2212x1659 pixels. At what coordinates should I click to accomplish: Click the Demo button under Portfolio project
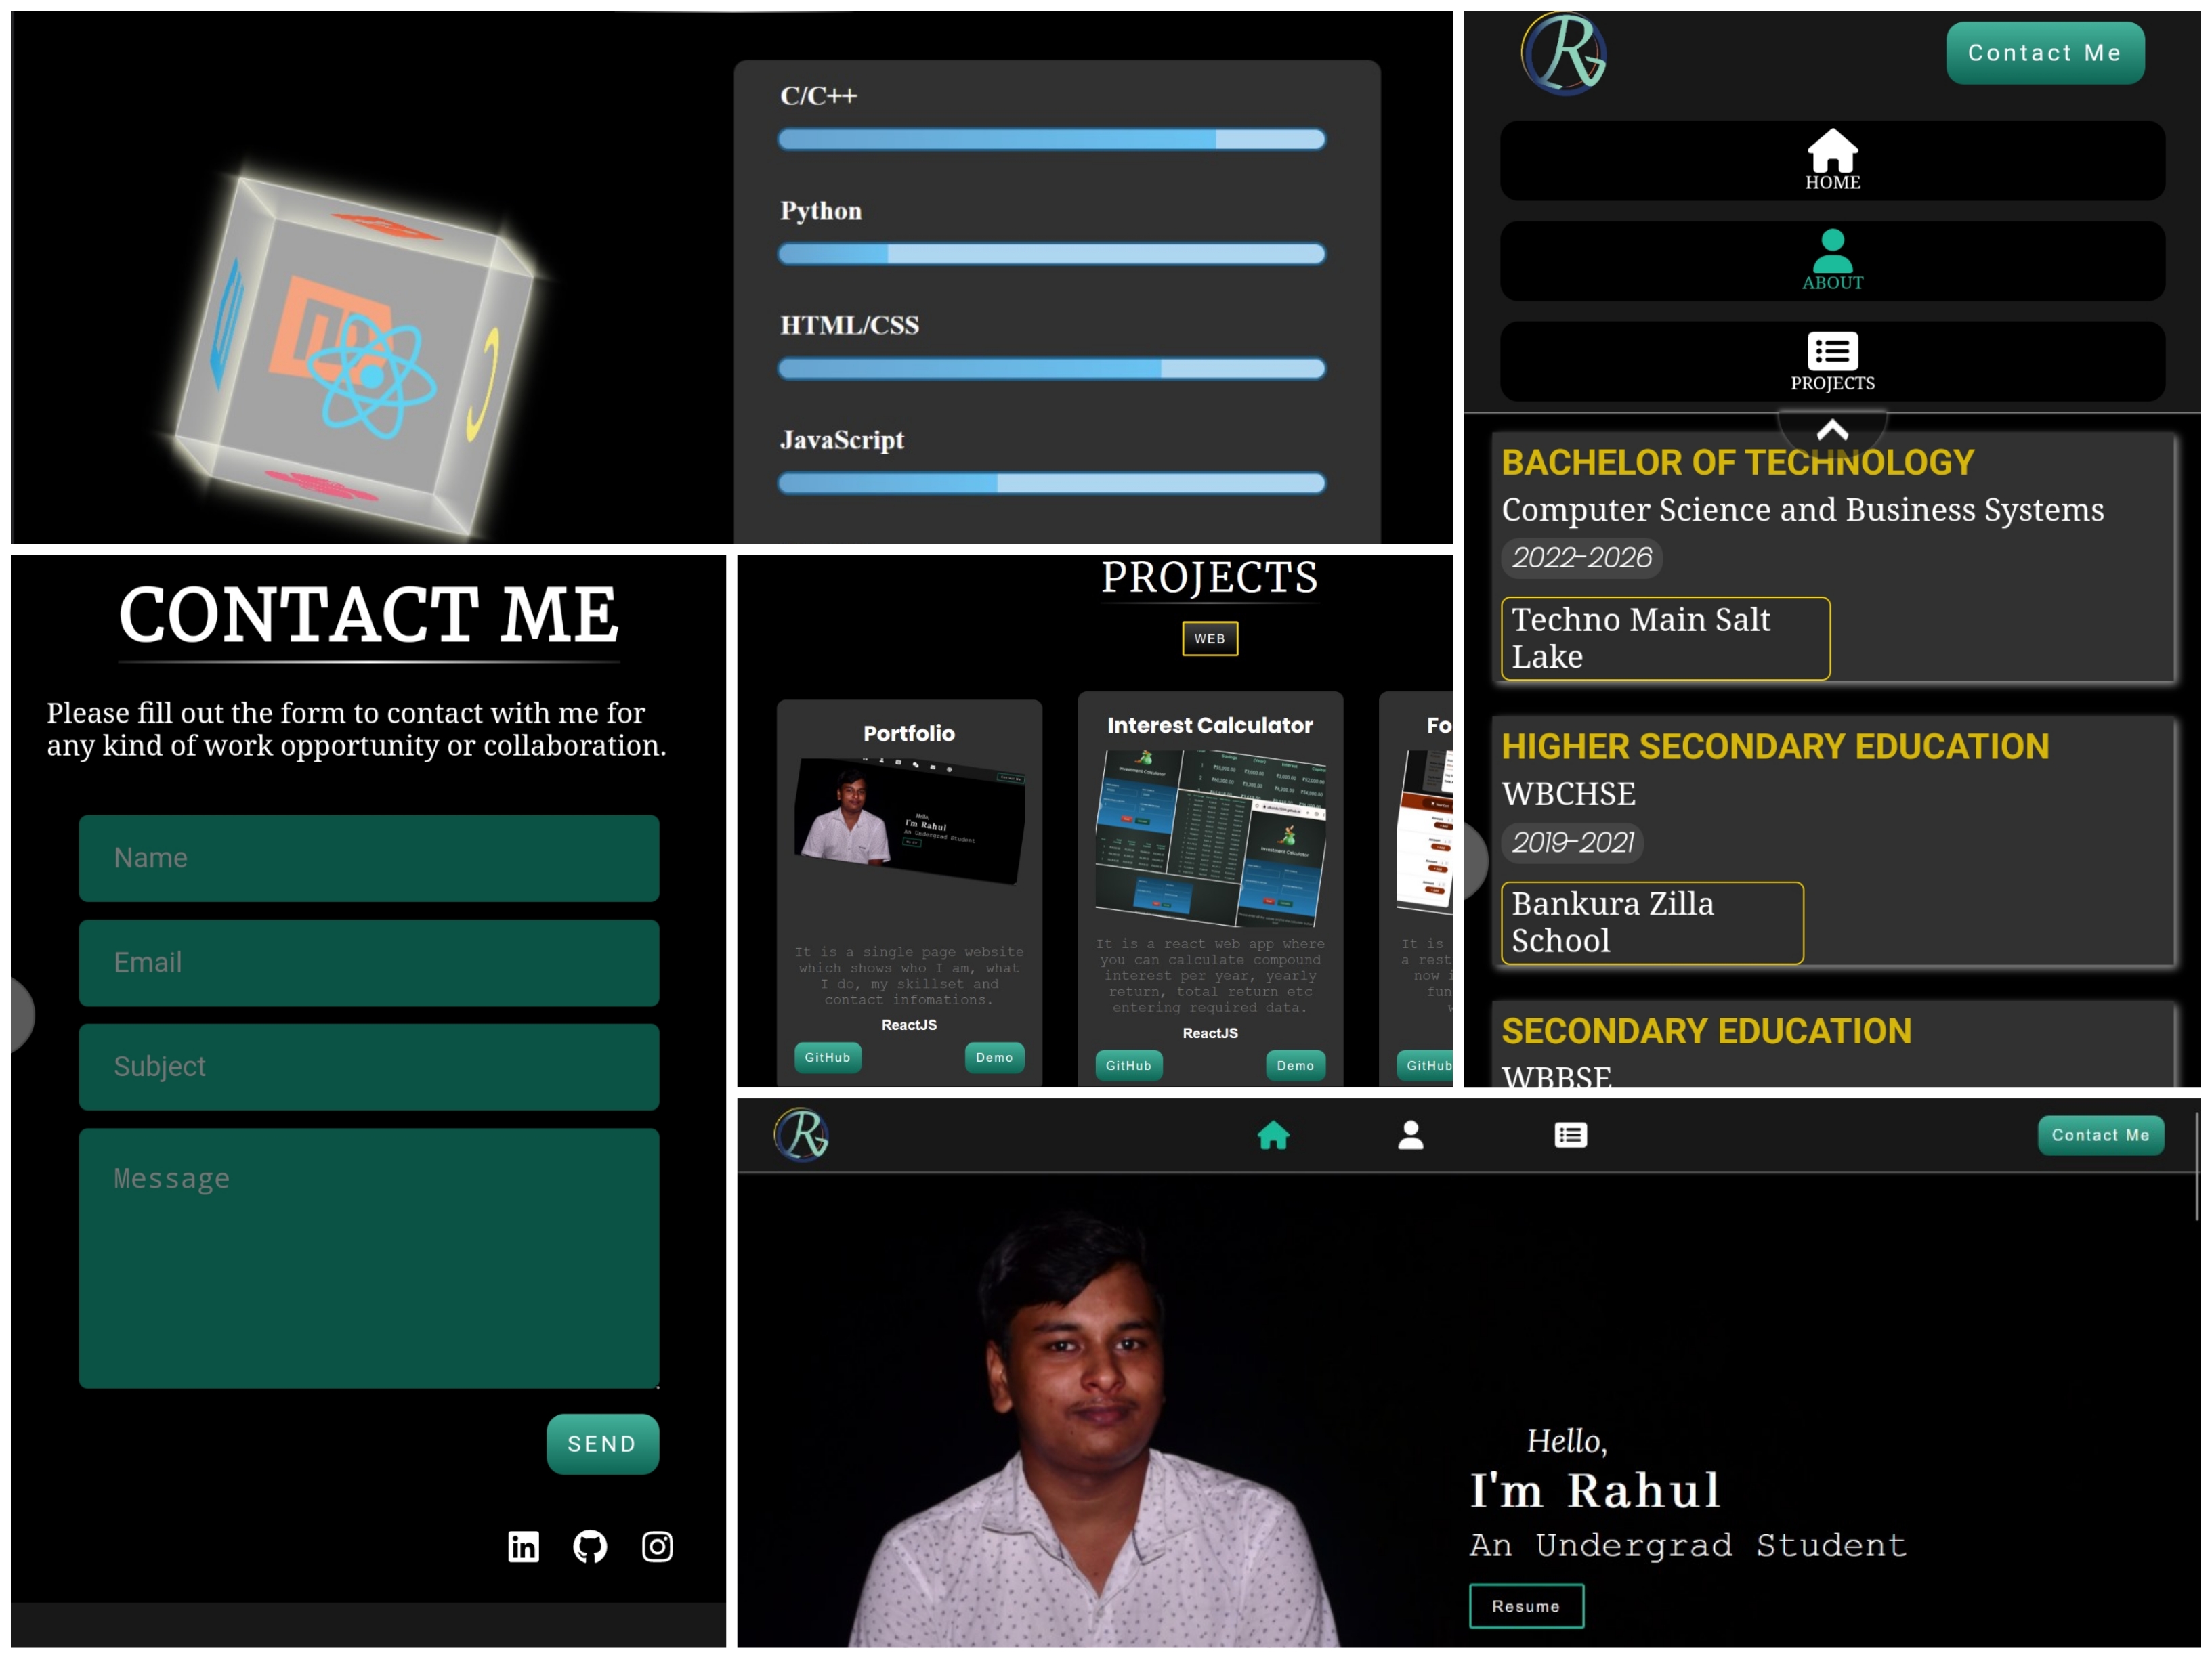[x=994, y=1057]
